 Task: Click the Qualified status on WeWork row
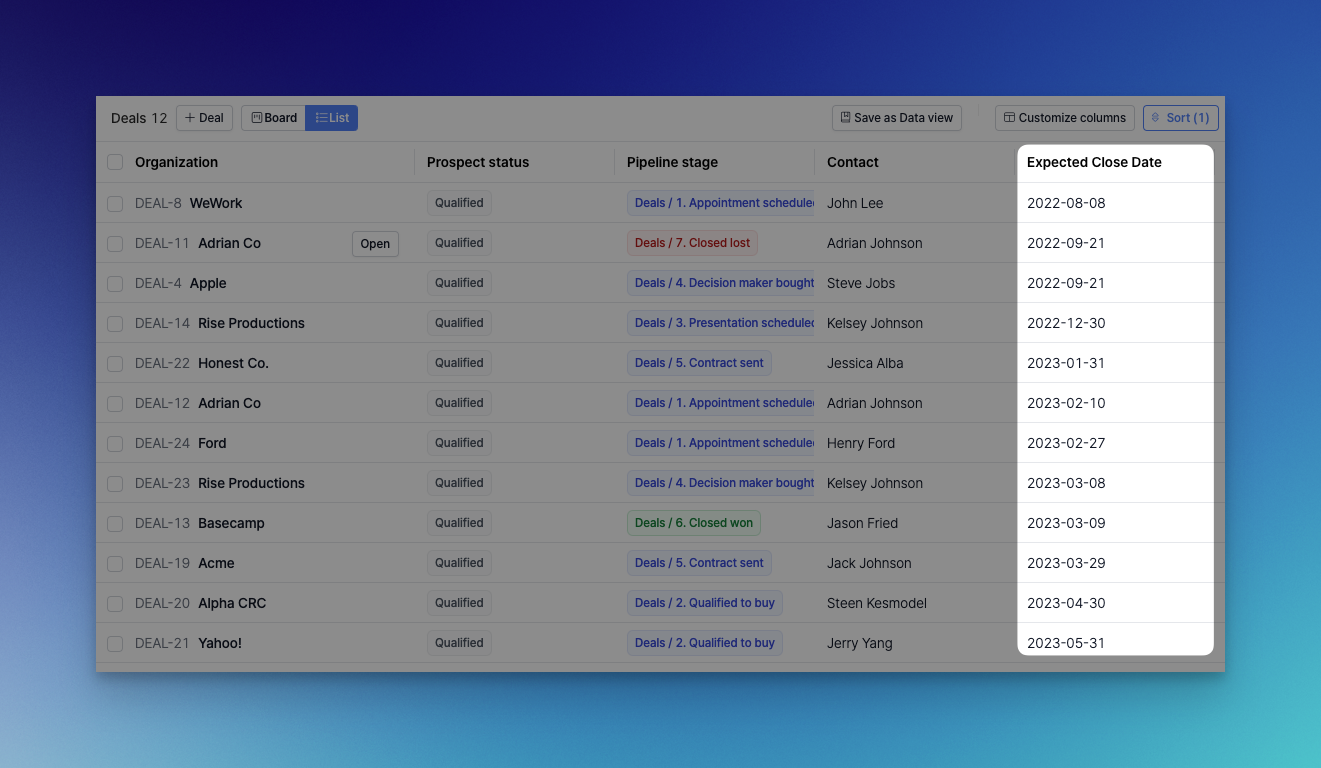pos(459,203)
